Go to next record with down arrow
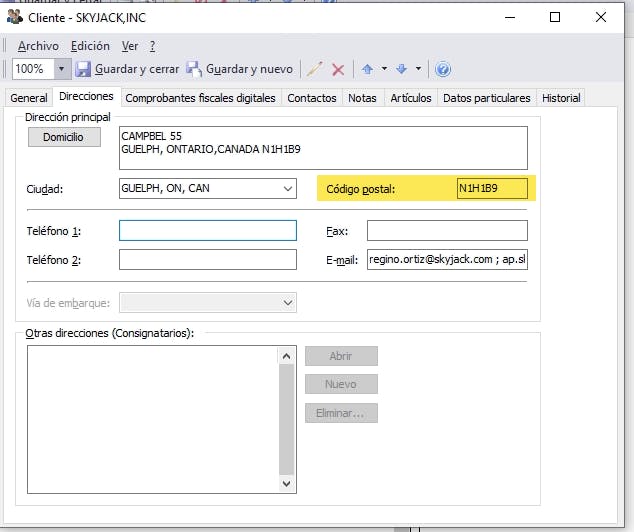This screenshot has width=634, height=532. 401,69
